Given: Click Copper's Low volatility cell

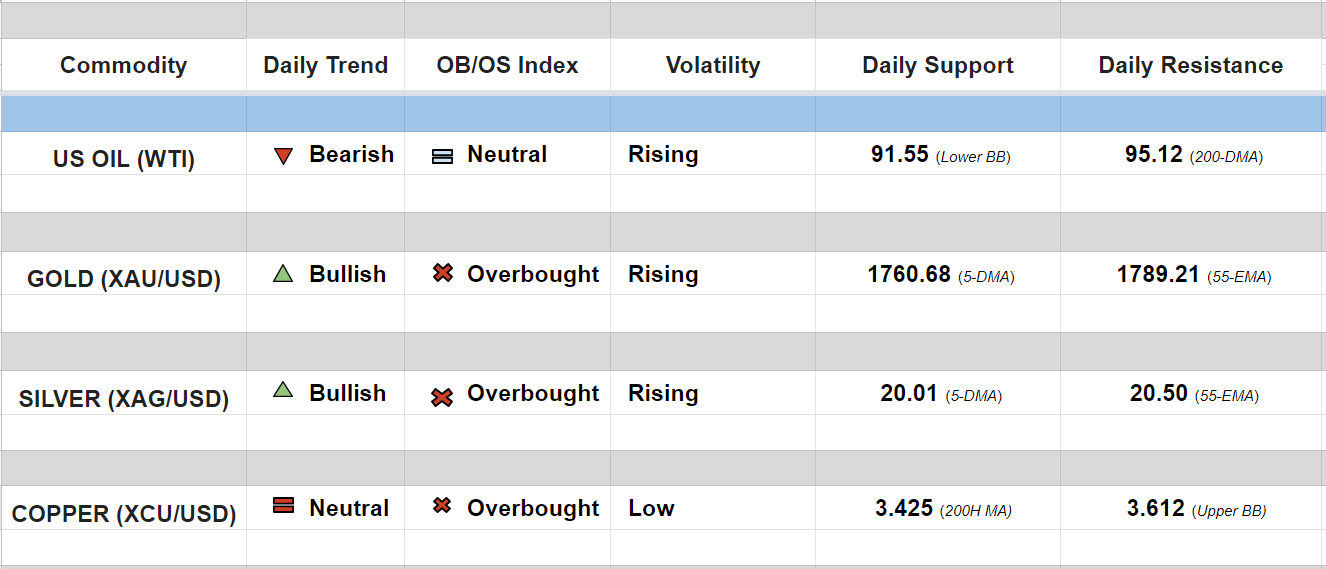Looking at the screenshot, I should coord(651,508).
